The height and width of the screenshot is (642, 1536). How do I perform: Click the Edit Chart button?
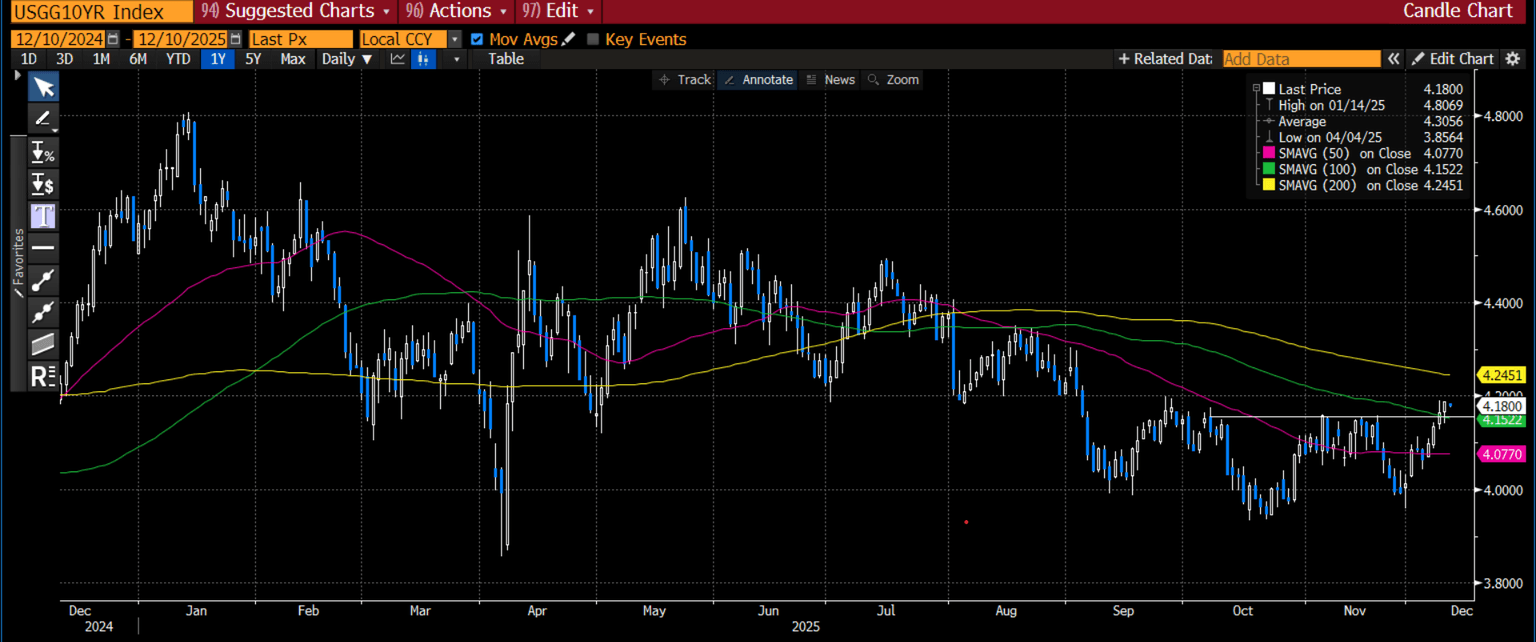[1453, 59]
